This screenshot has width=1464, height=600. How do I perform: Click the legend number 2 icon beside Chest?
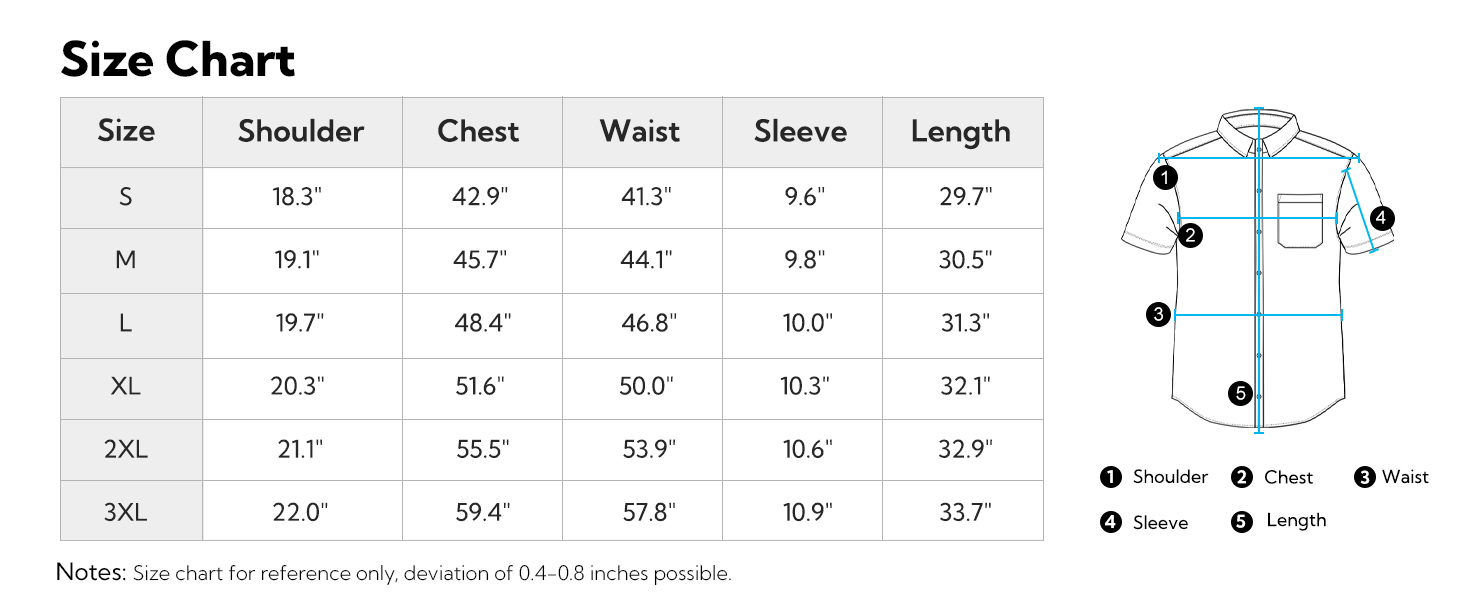[x=1242, y=477]
